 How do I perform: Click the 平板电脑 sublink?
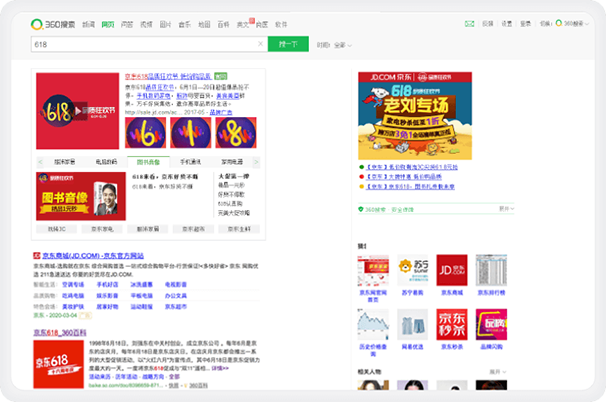pos(141,296)
